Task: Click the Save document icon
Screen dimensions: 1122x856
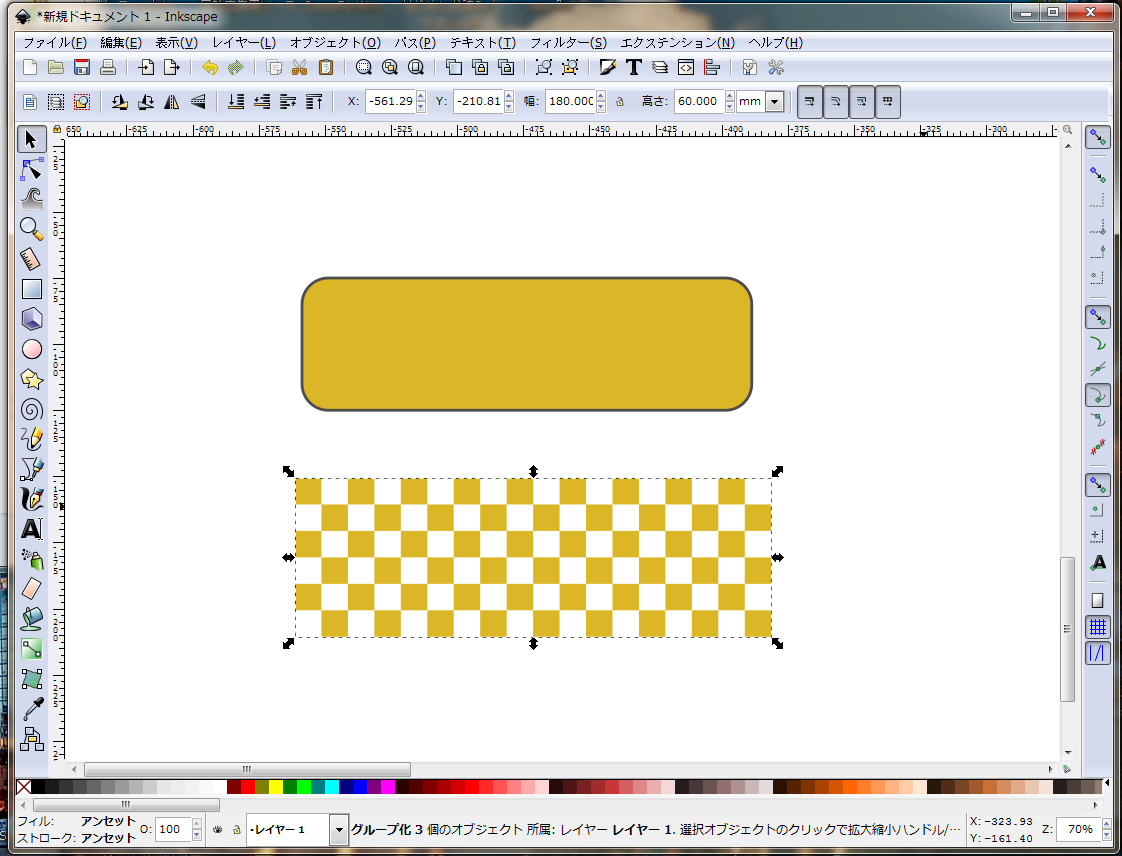Action: tap(82, 67)
